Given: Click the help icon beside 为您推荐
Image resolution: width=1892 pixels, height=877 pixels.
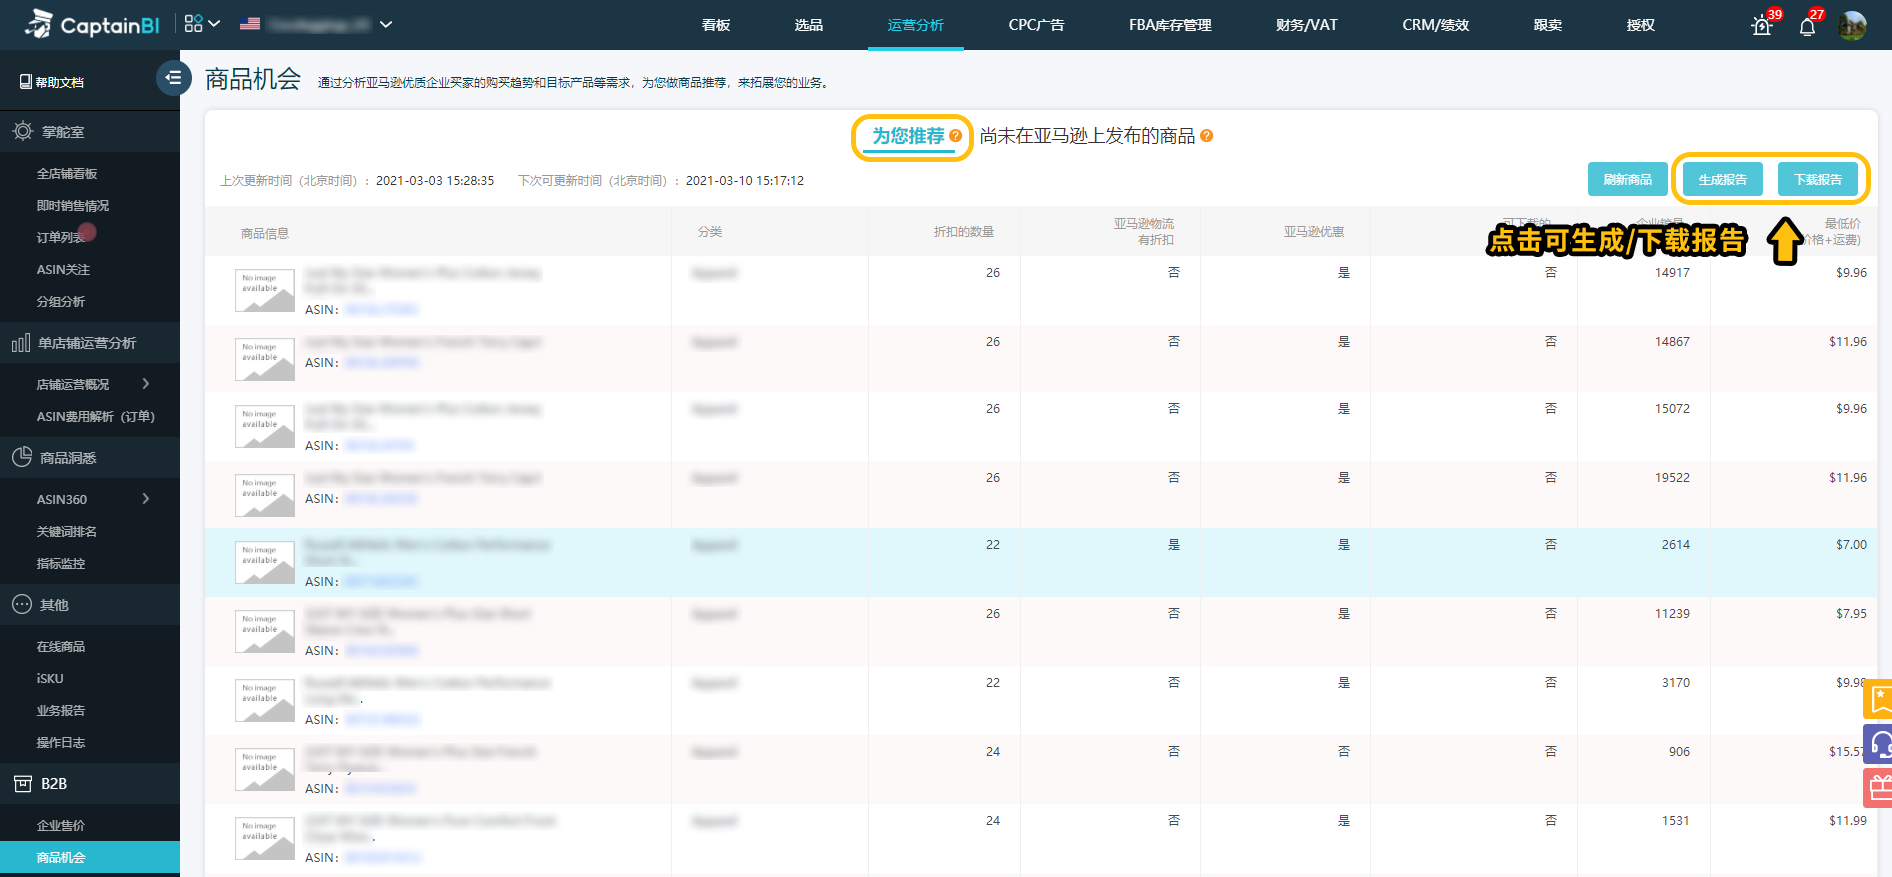Looking at the screenshot, I should pyautogui.click(x=956, y=136).
